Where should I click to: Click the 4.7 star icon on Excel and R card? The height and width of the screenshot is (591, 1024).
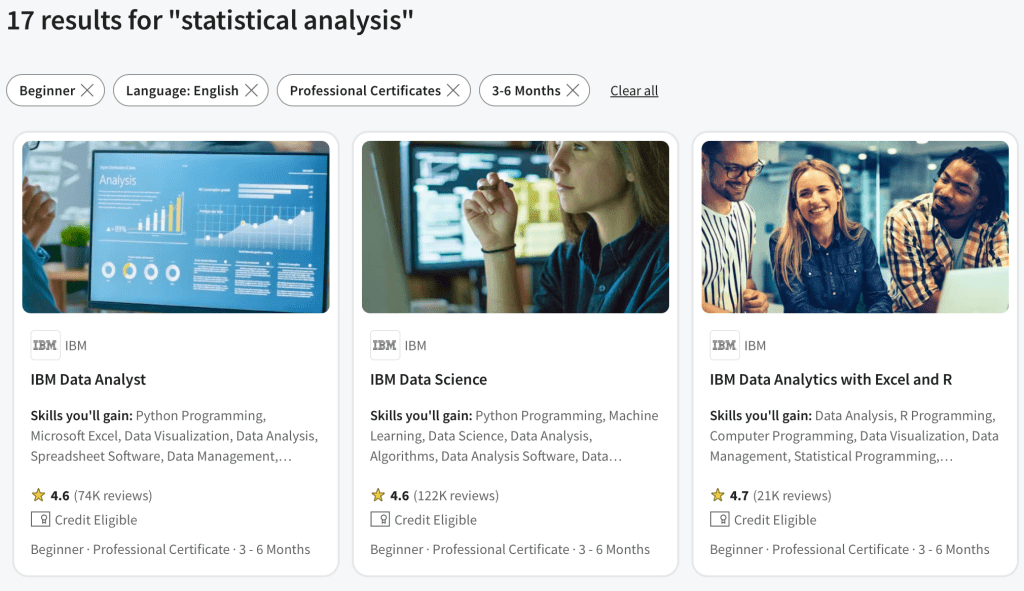pos(718,496)
